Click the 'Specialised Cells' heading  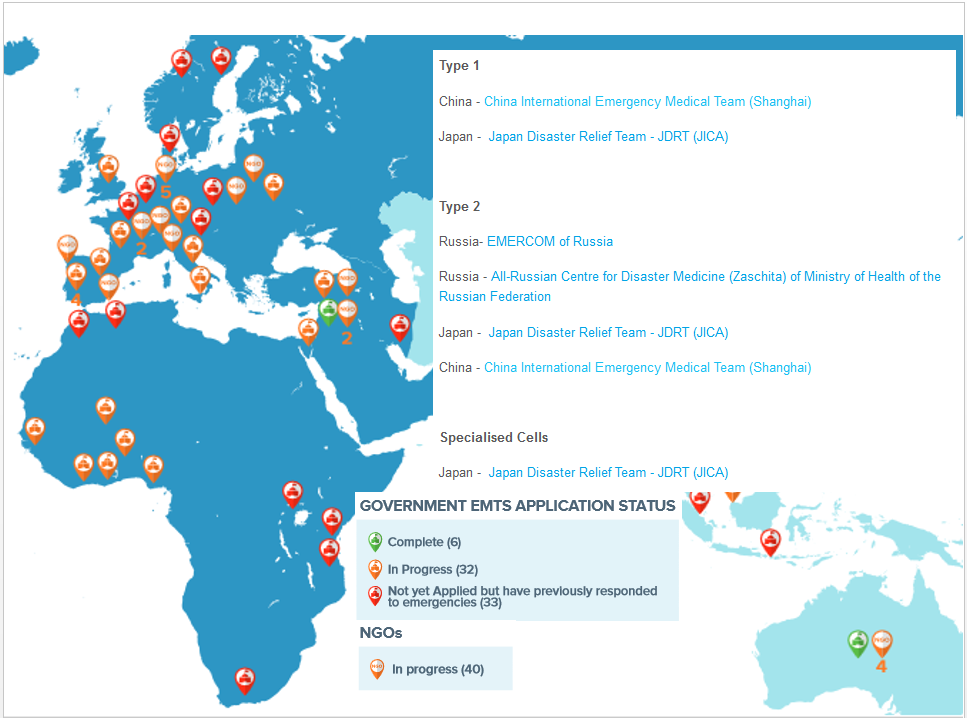[x=494, y=437]
